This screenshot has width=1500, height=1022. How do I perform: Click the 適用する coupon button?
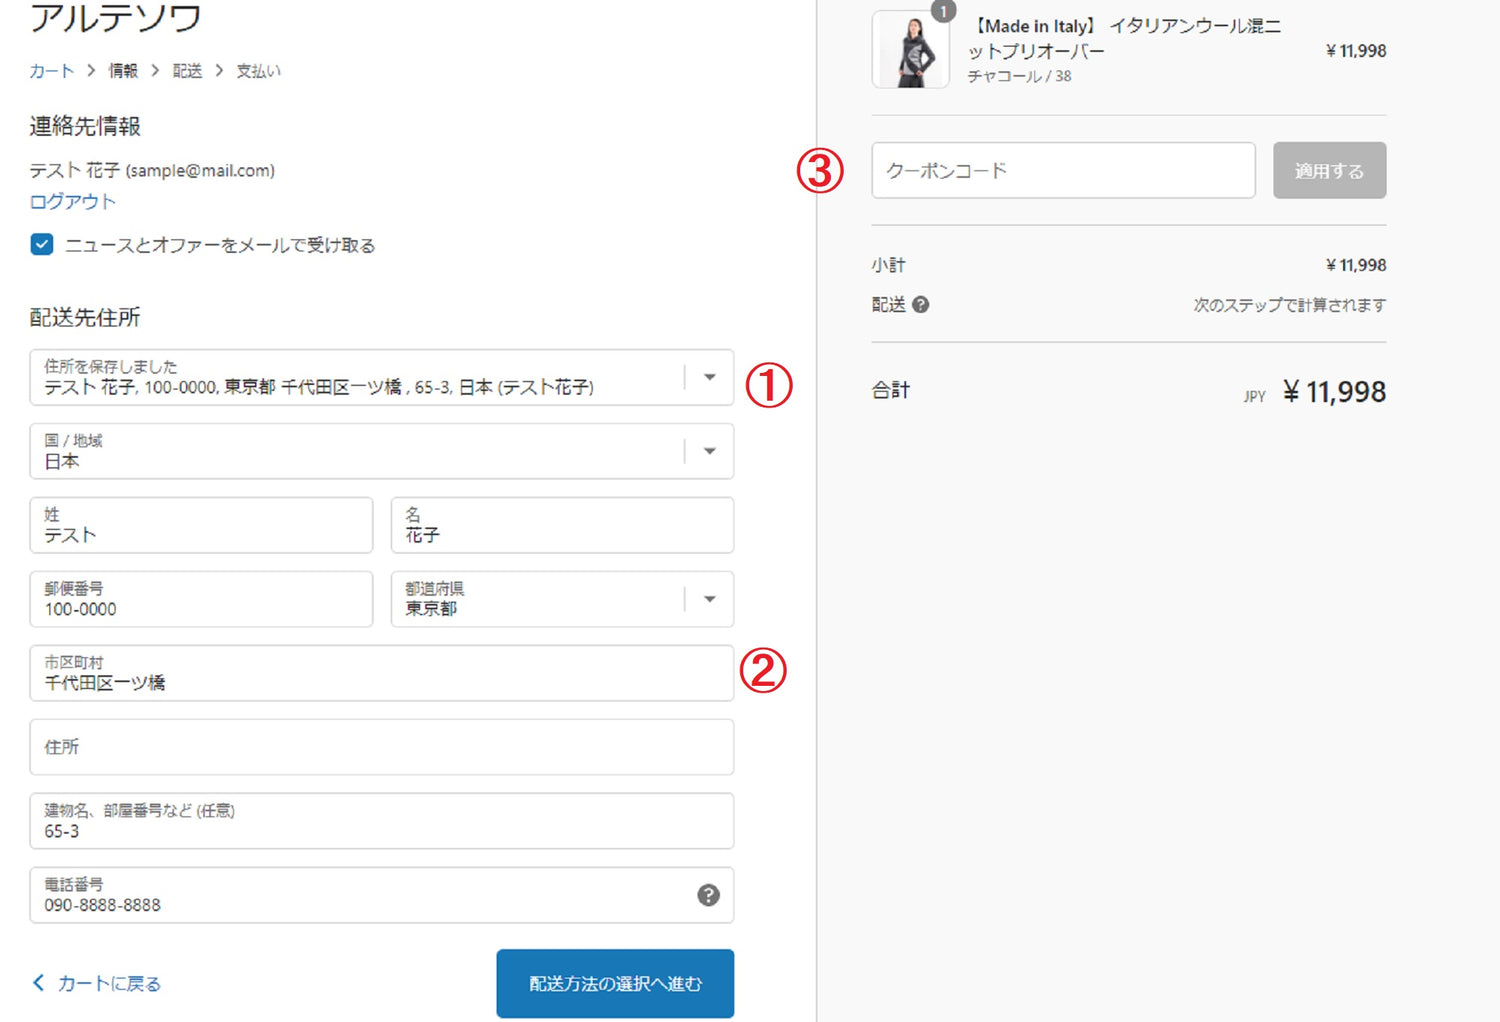[1328, 171]
